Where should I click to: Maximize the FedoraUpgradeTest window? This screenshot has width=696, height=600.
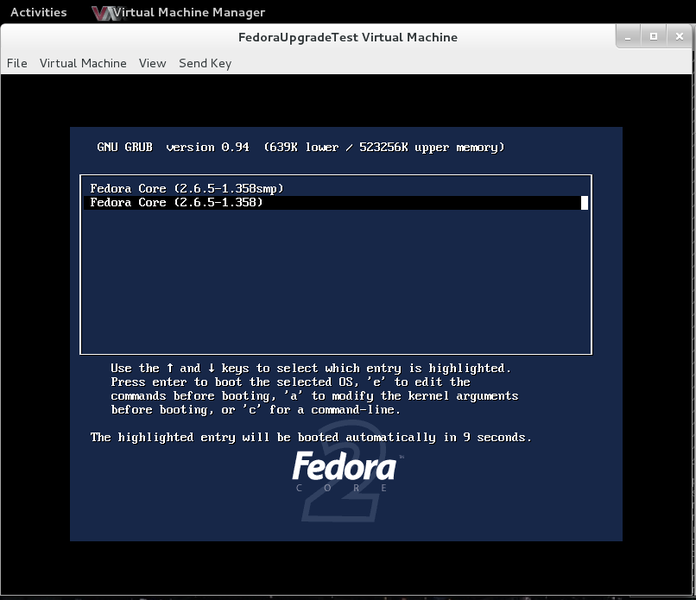pos(653,37)
